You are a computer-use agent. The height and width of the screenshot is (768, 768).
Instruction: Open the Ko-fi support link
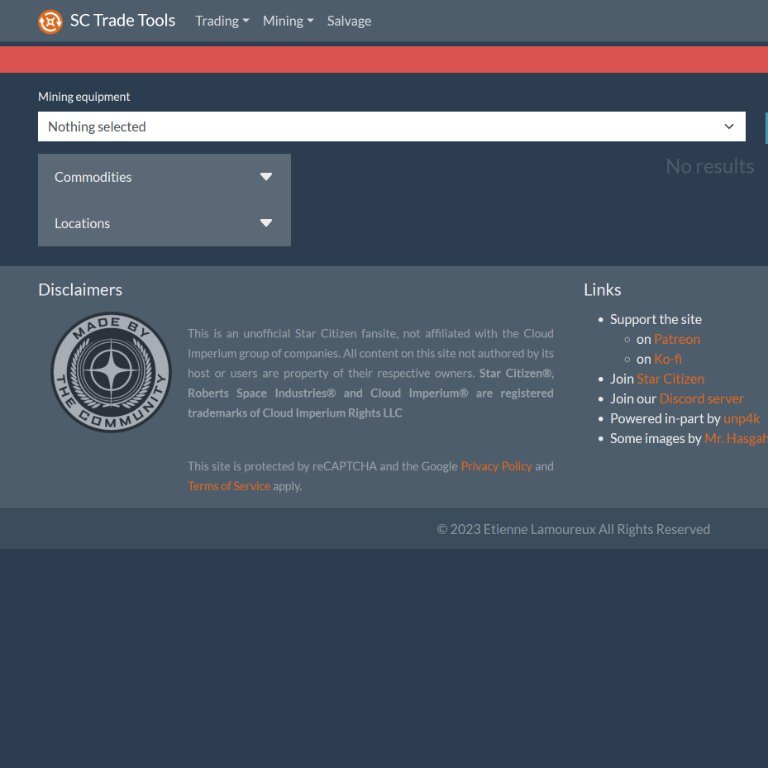point(668,359)
